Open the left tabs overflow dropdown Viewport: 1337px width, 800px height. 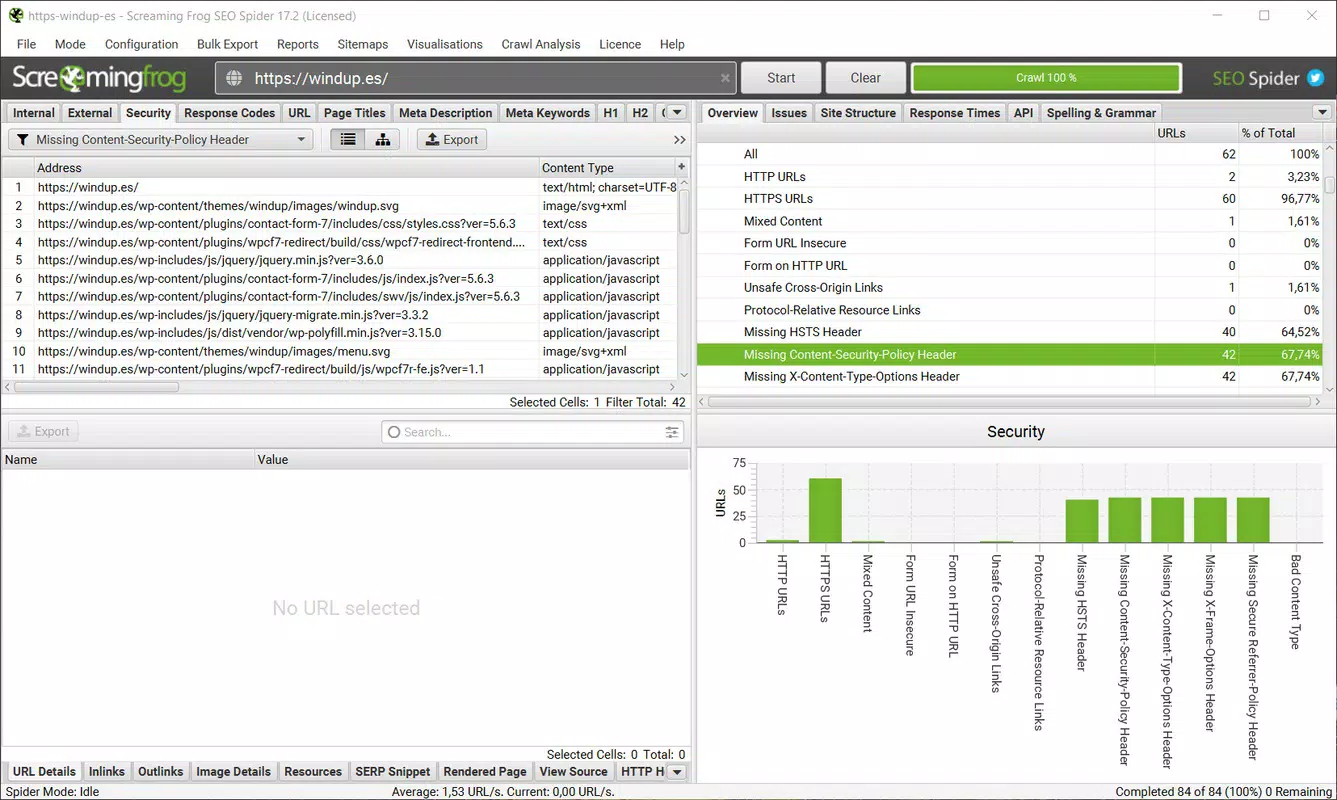(677, 113)
